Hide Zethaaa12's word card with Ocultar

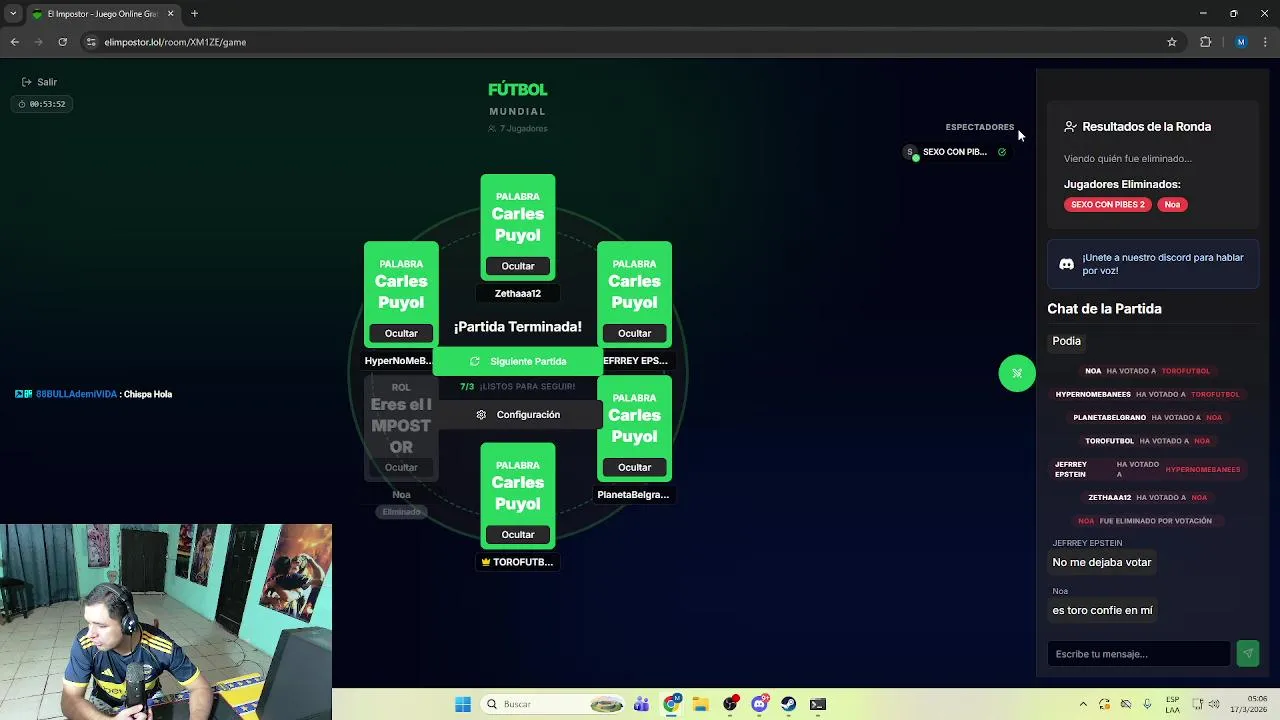pos(518,266)
